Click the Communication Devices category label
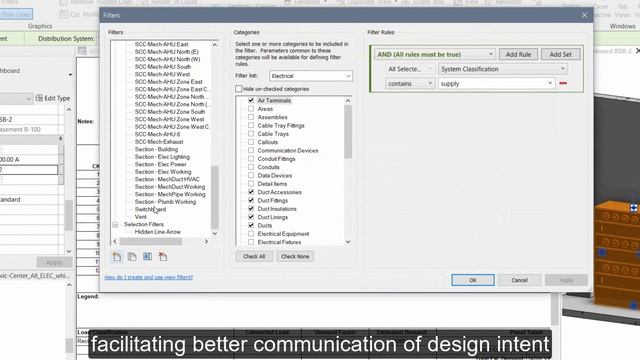The width and height of the screenshot is (640, 360). click(288, 151)
